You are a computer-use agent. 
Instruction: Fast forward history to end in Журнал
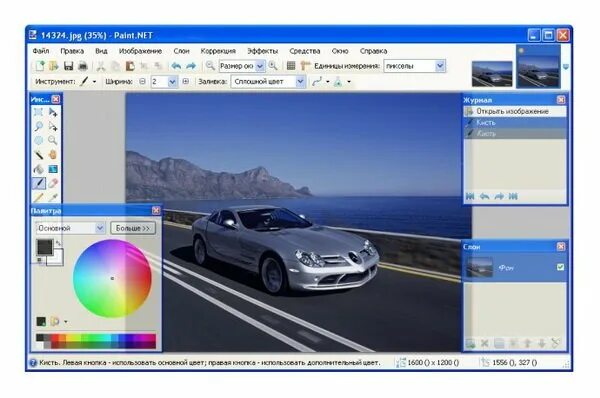click(x=513, y=196)
